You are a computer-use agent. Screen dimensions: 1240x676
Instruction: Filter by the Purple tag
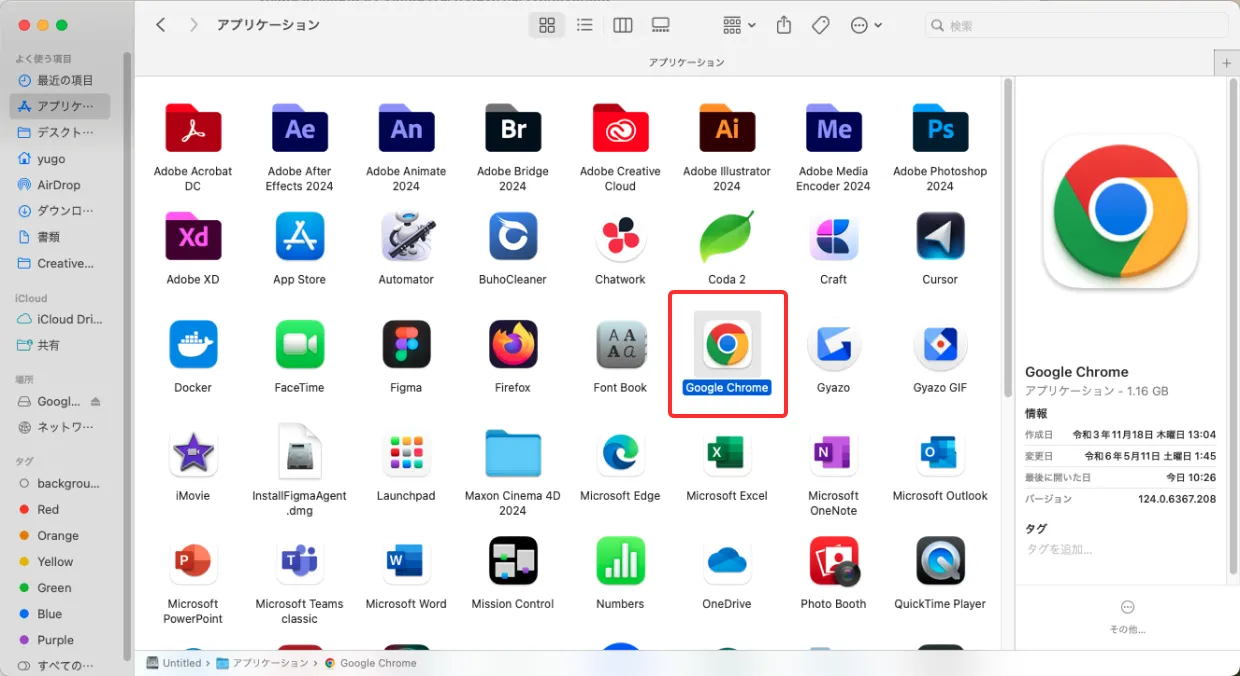tap(60, 640)
